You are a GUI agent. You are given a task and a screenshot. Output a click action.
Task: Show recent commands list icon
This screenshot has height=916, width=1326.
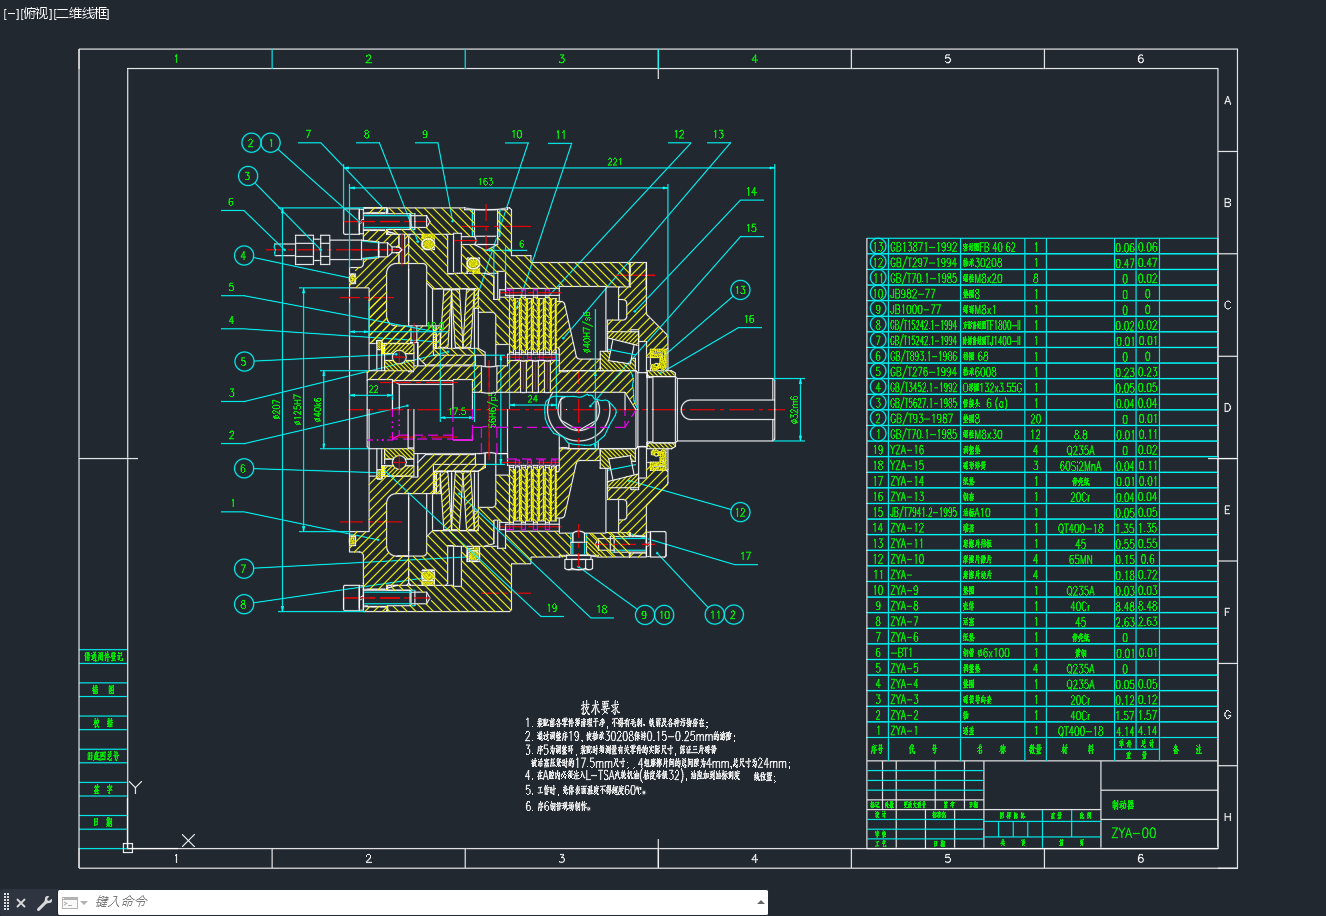(x=74, y=903)
